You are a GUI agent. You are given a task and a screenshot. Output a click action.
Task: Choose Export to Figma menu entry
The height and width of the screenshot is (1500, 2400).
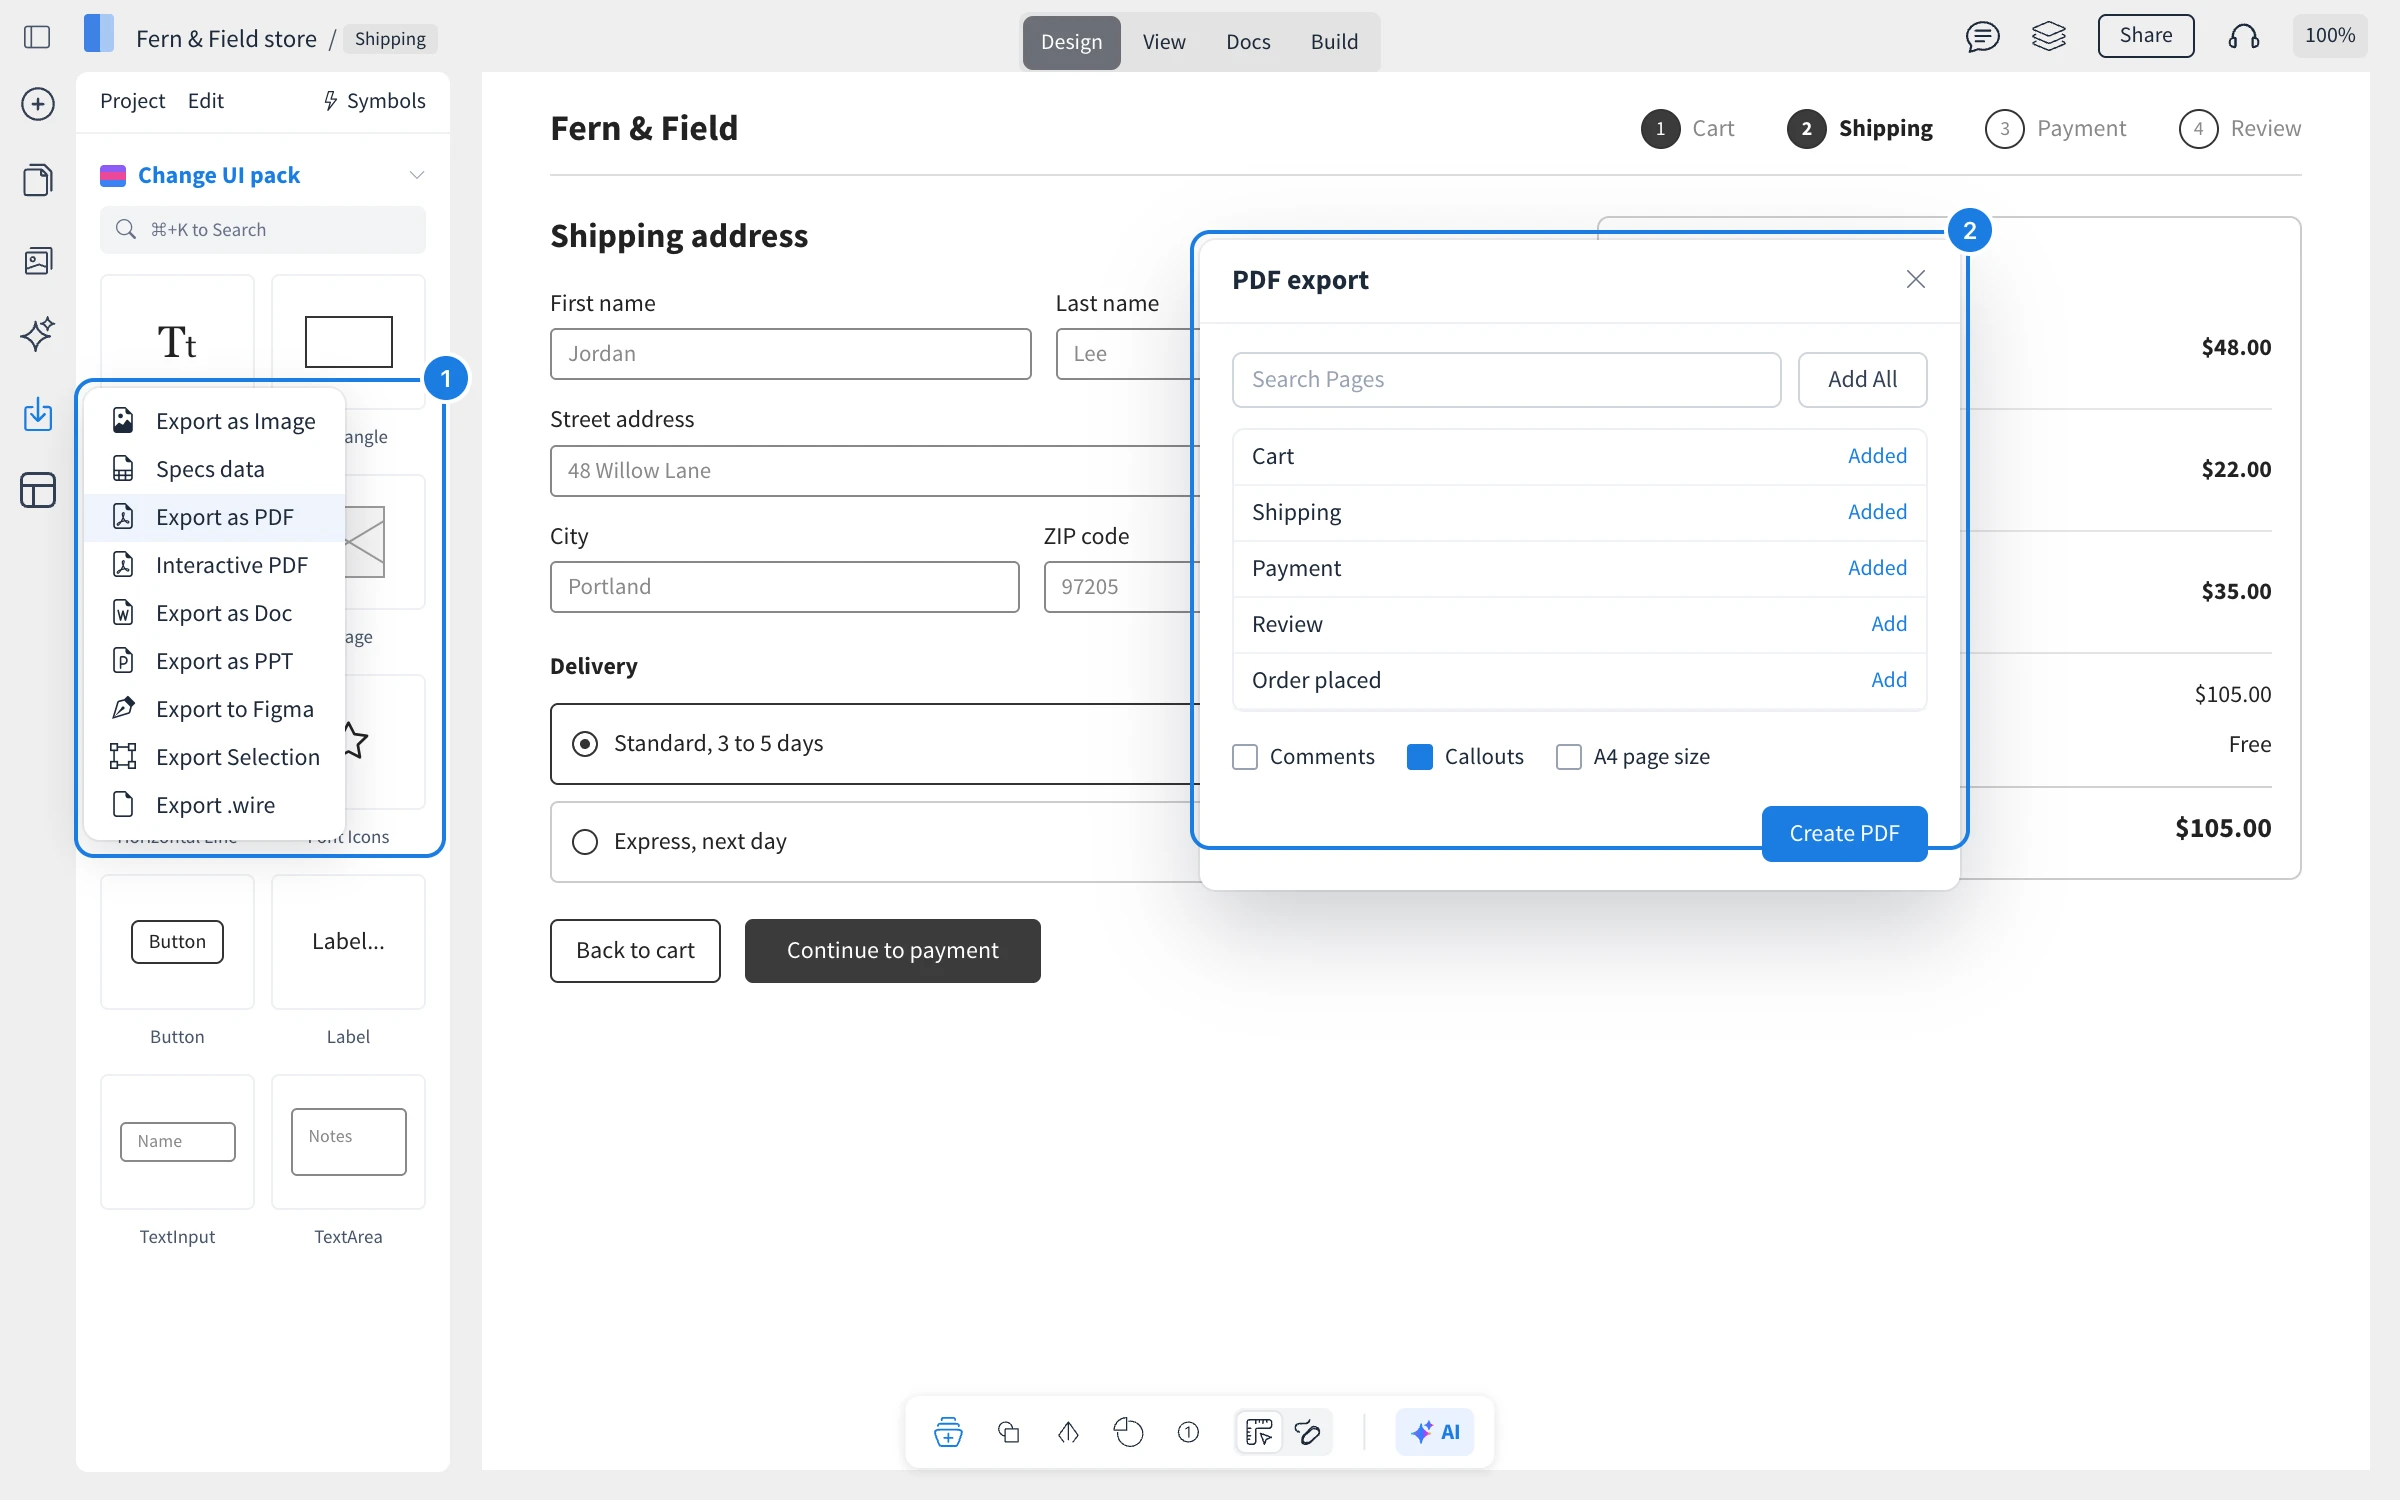point(214,709)
